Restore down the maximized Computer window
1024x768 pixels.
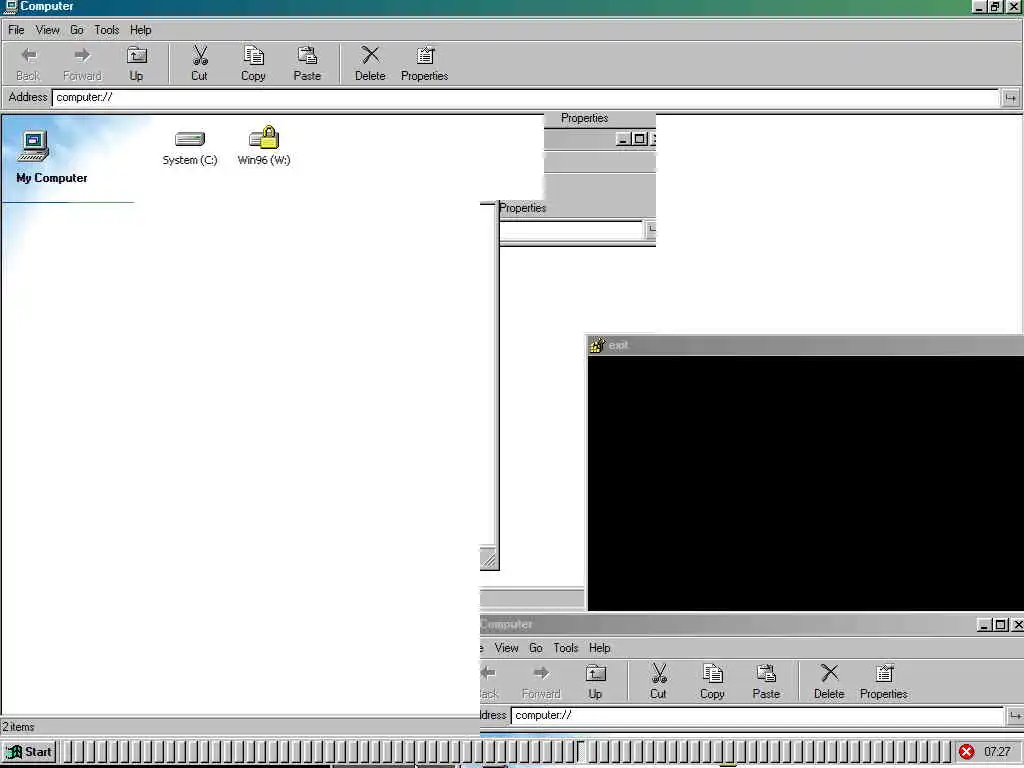coord(995,7)
